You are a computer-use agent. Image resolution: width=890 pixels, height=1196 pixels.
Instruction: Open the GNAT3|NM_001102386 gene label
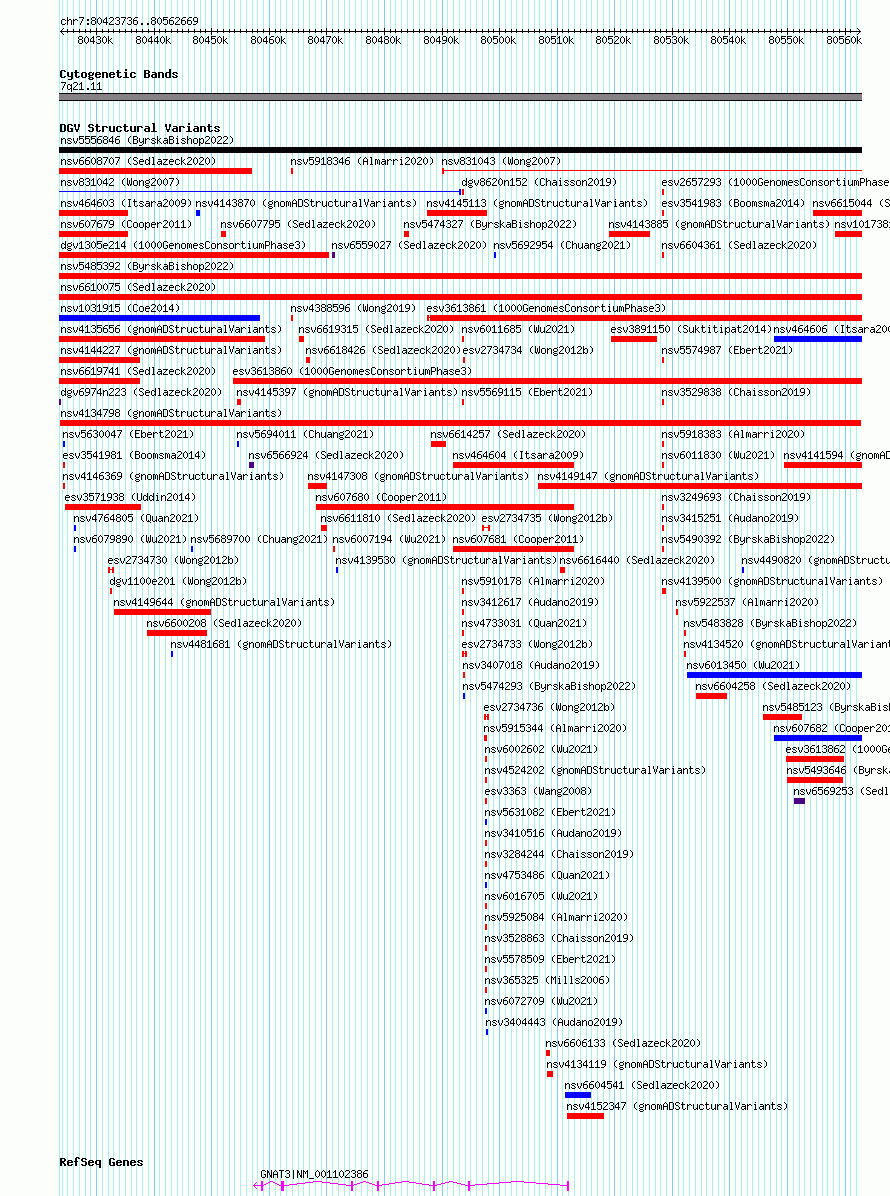[314, 1175]
